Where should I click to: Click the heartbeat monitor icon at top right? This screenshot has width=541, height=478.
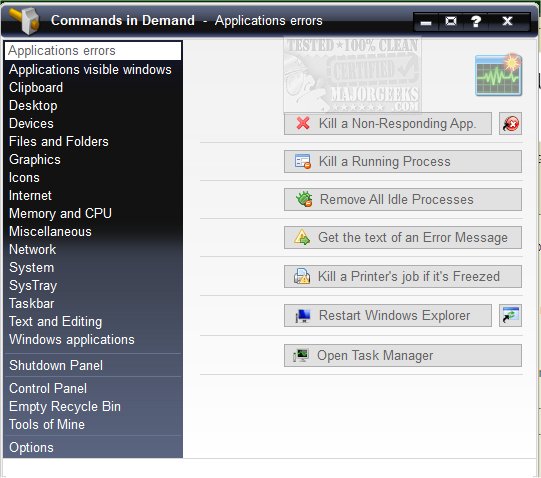click(499, 75)
